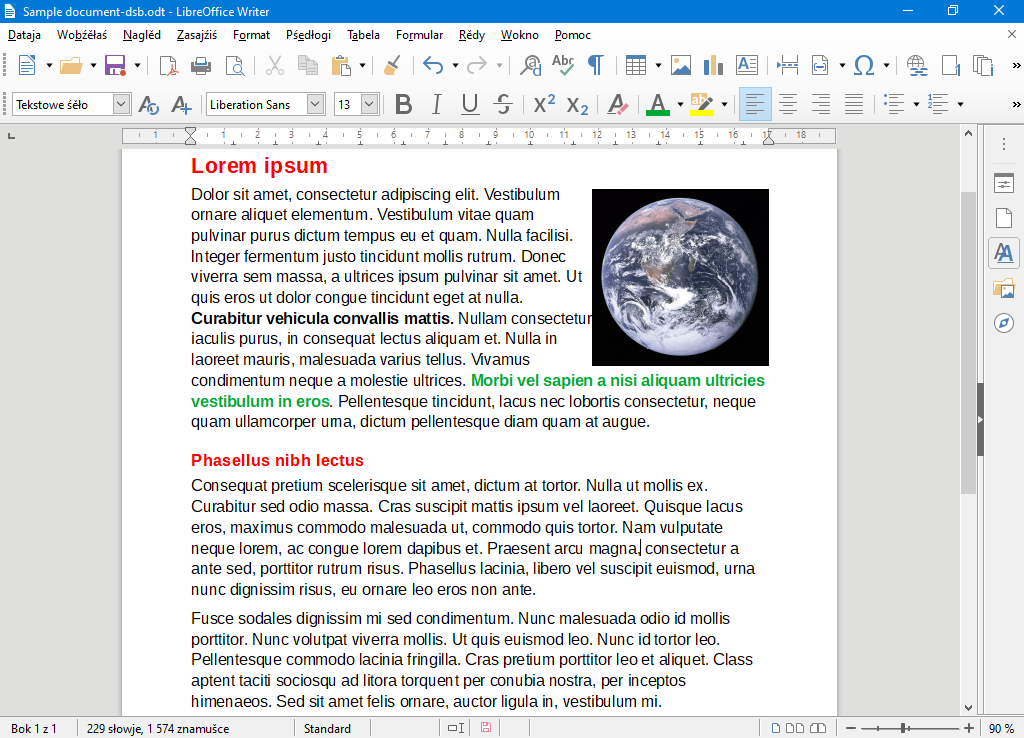
Task: Open the special character Omega icon
Action: [864, 66]
